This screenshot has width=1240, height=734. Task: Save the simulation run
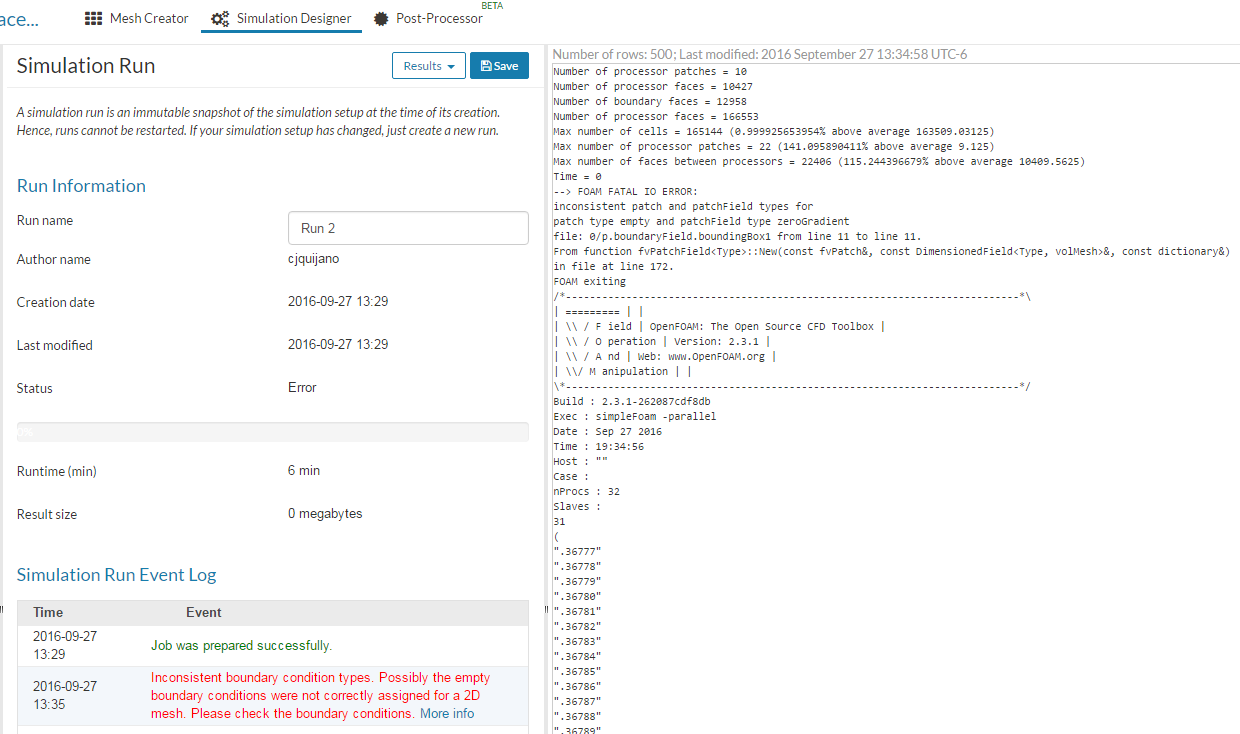[499, 66]
